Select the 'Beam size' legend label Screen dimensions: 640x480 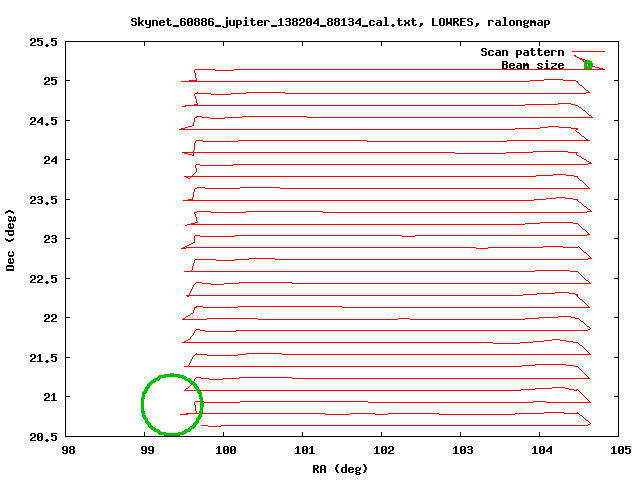(x=533, y=65)
